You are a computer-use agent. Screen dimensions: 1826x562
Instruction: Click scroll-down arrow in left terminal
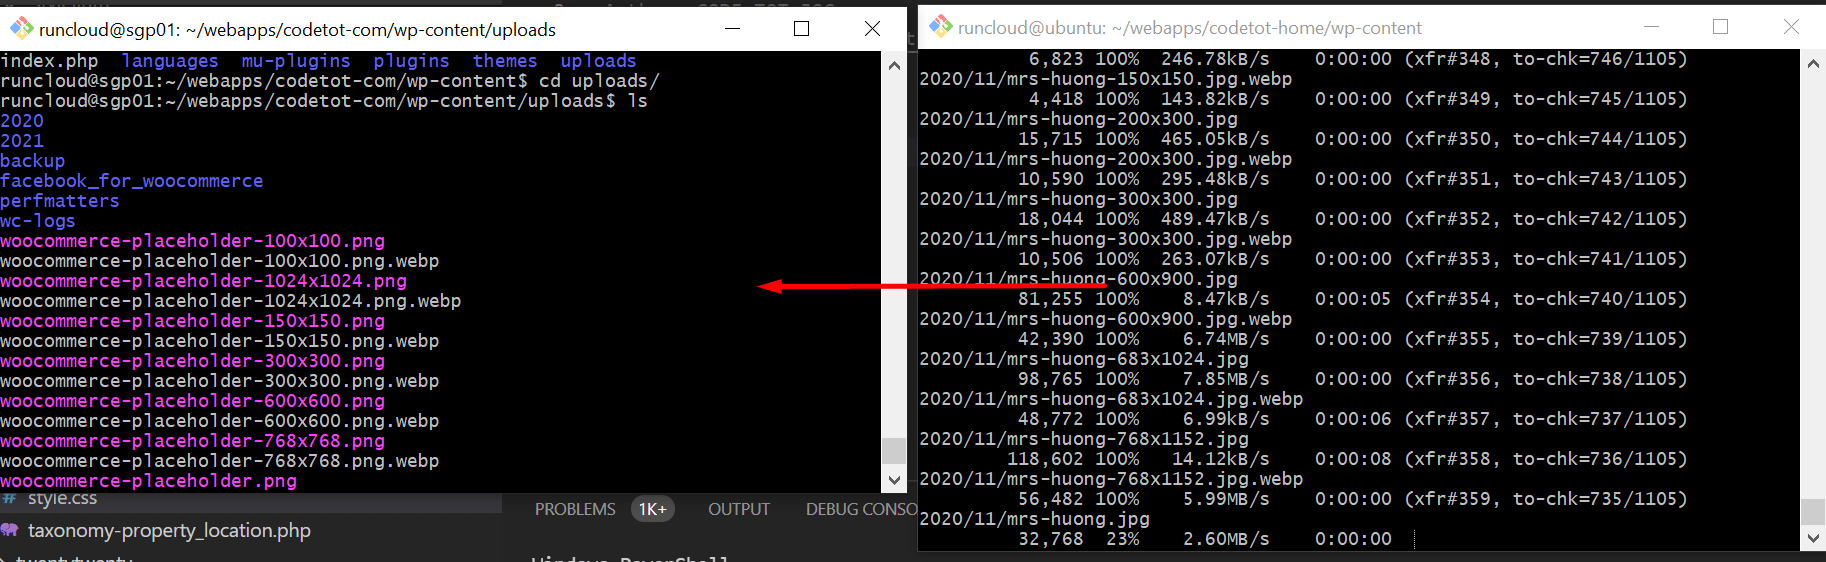894,480
